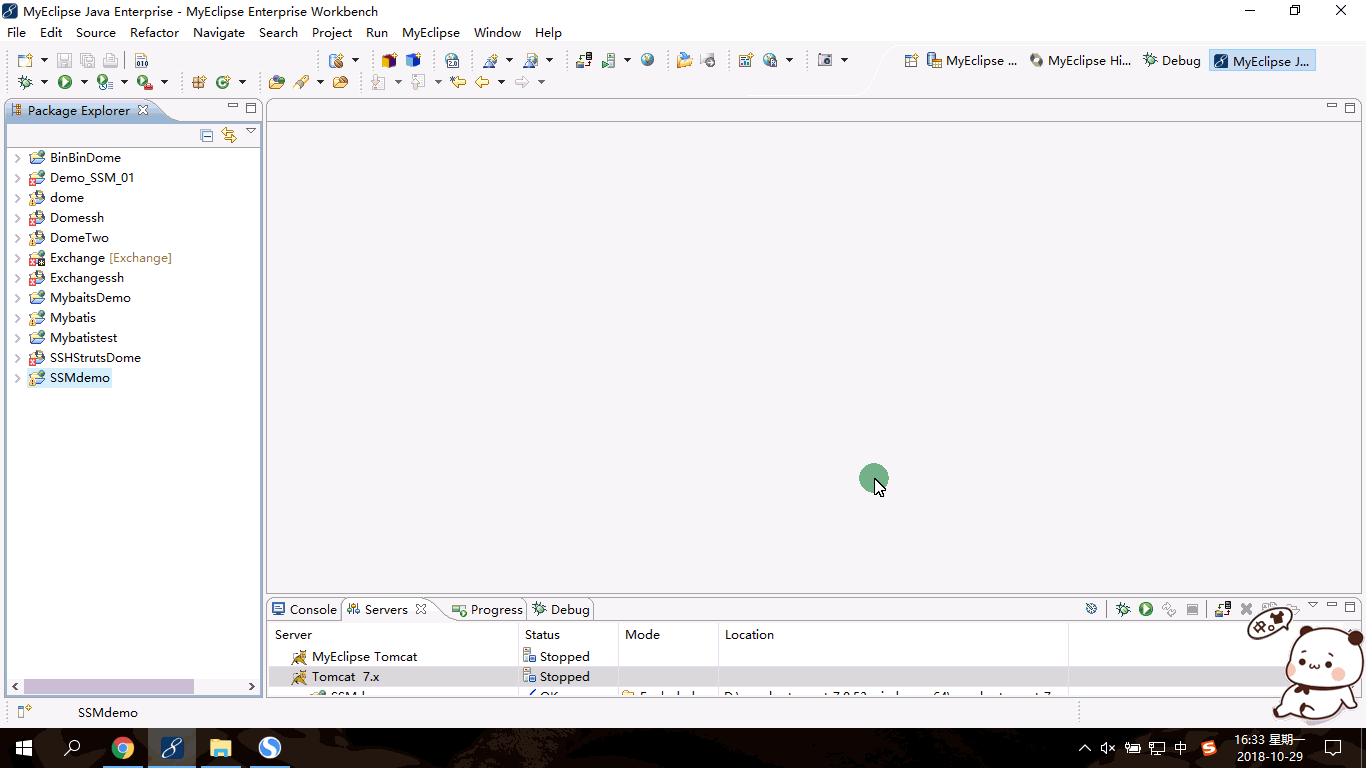Click the system clock showing 16:33
The width and height of the screenshot is (1366, 768).
click(1270, 748)
